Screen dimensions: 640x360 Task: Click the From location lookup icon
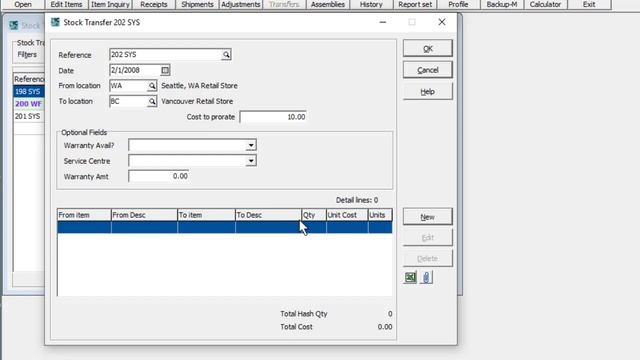click(152, 86)
